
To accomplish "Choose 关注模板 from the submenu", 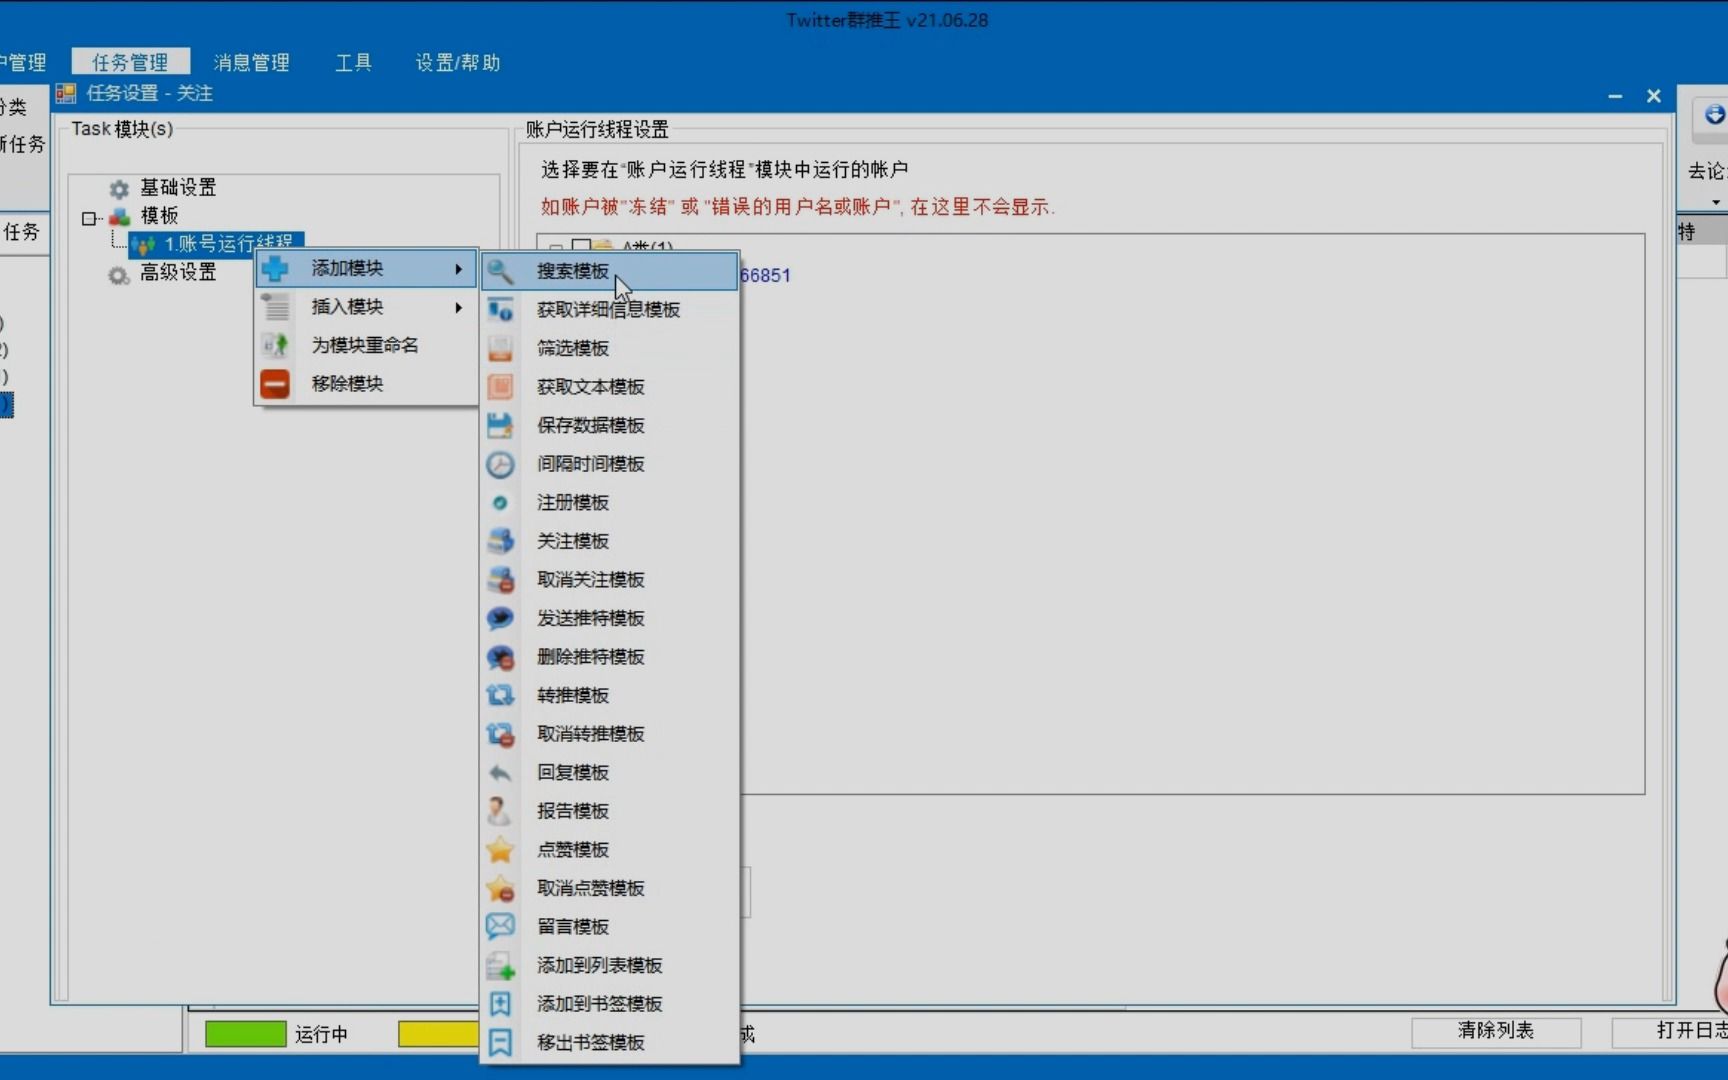I will click(610, 541).
